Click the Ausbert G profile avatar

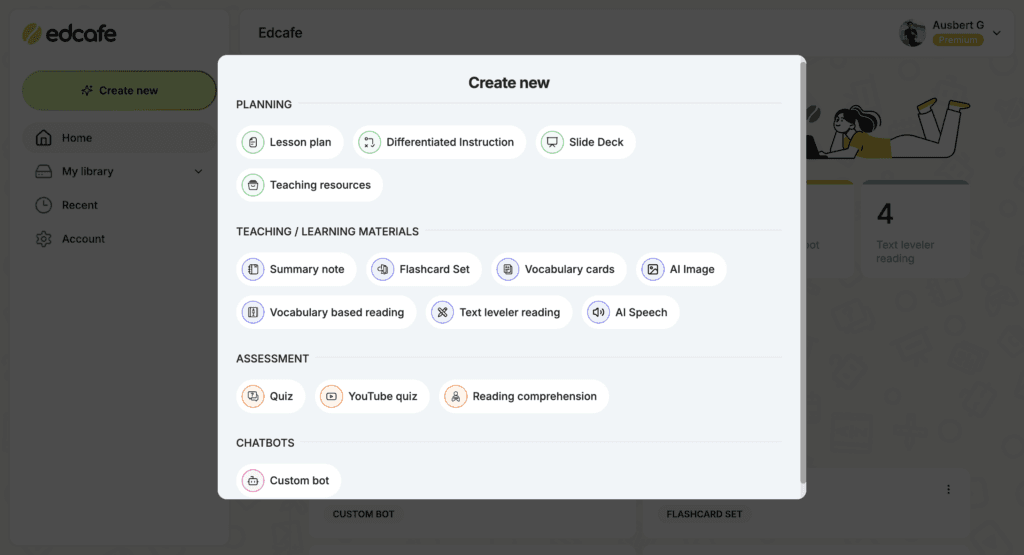click(912, 33)
